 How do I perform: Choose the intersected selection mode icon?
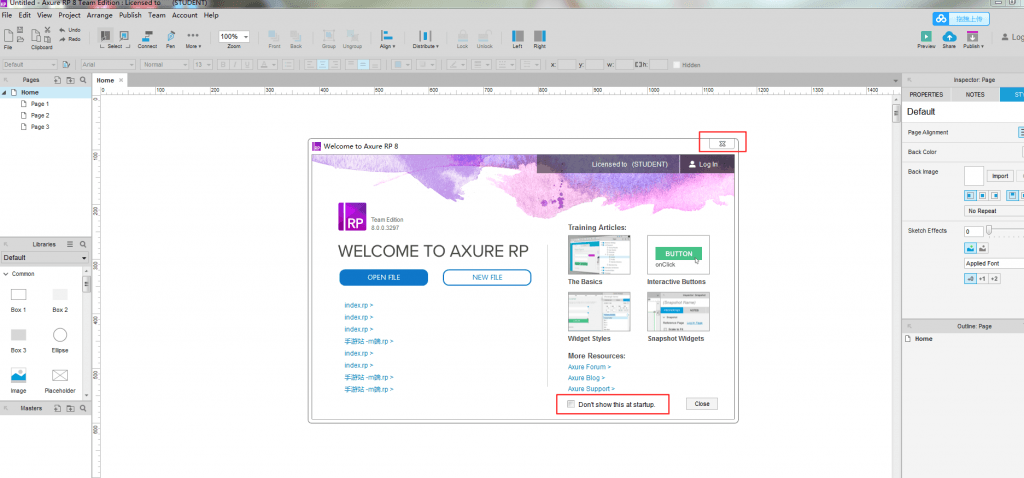click(x=105, y=35)
